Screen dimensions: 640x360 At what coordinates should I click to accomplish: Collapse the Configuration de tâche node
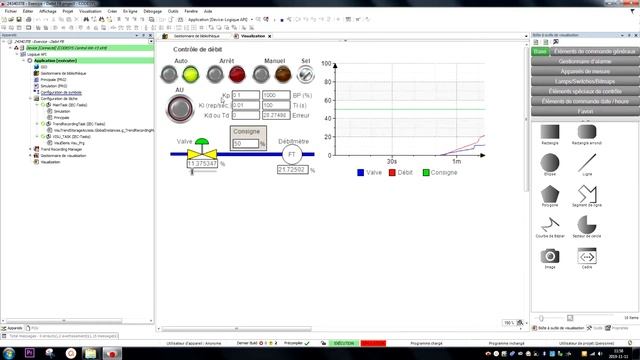(30, 98)
